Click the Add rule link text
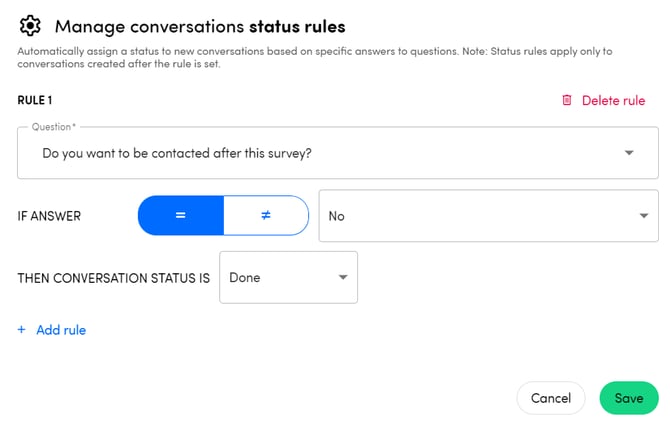 (61, 330)
